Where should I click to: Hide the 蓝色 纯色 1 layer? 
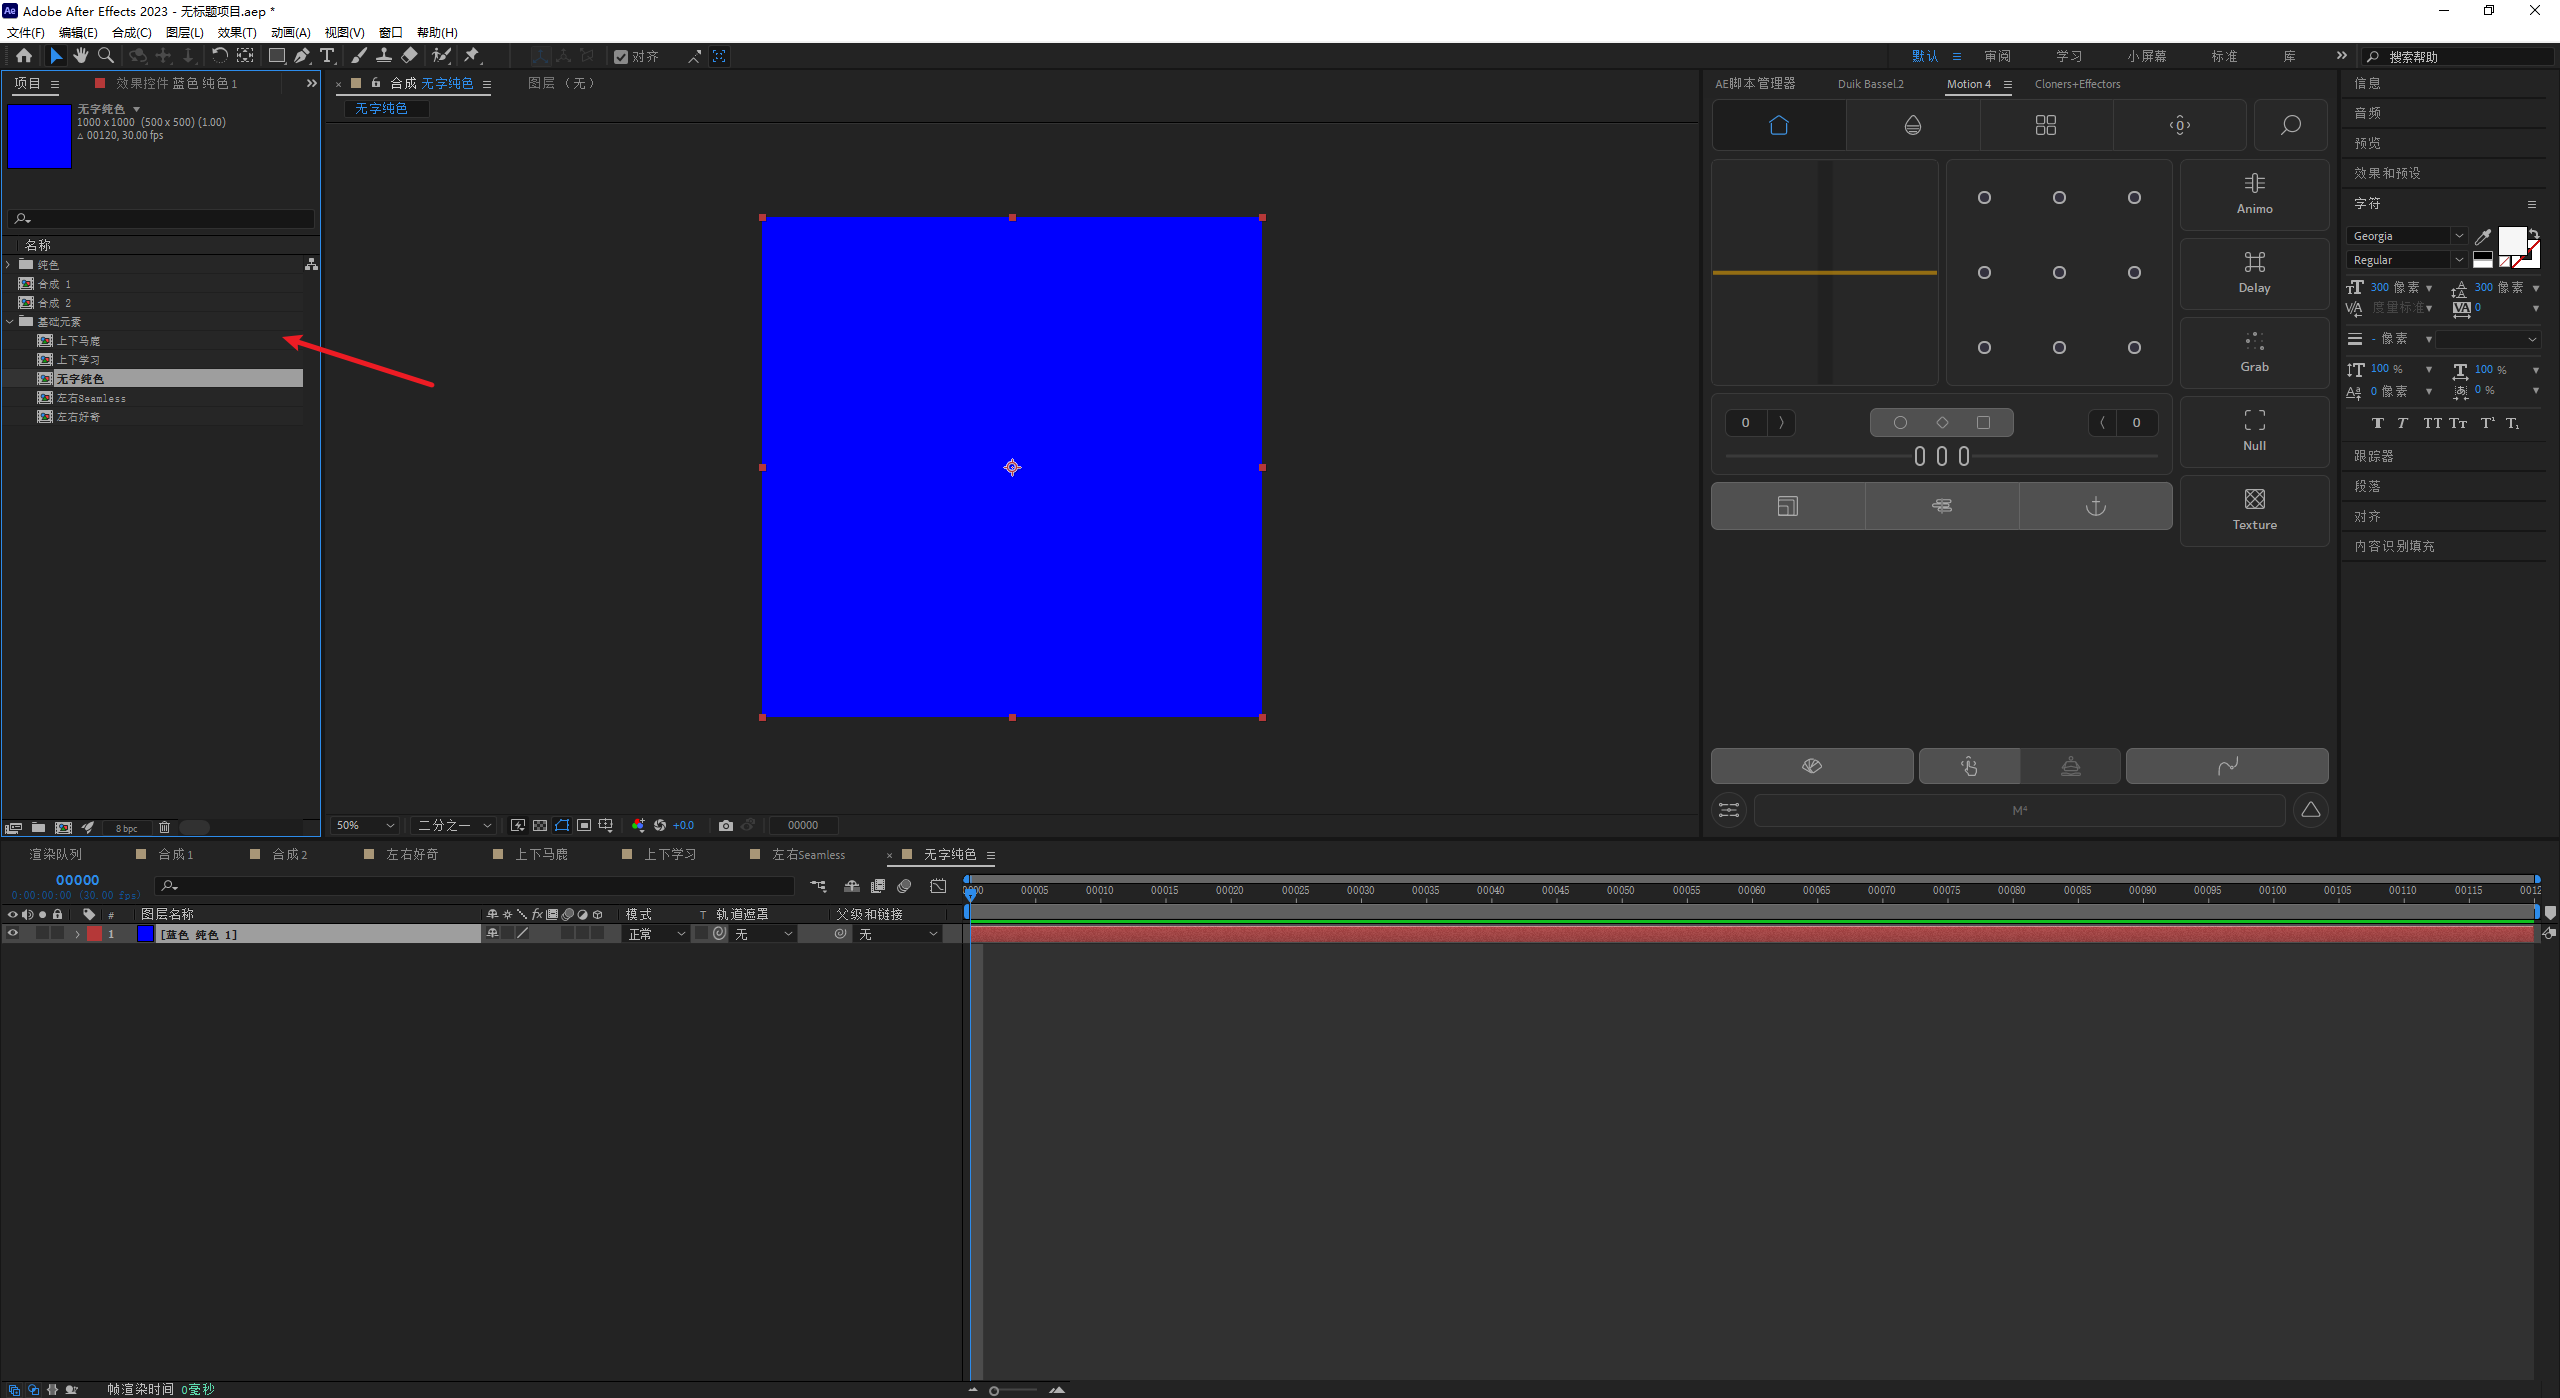(x=13, y=933)
